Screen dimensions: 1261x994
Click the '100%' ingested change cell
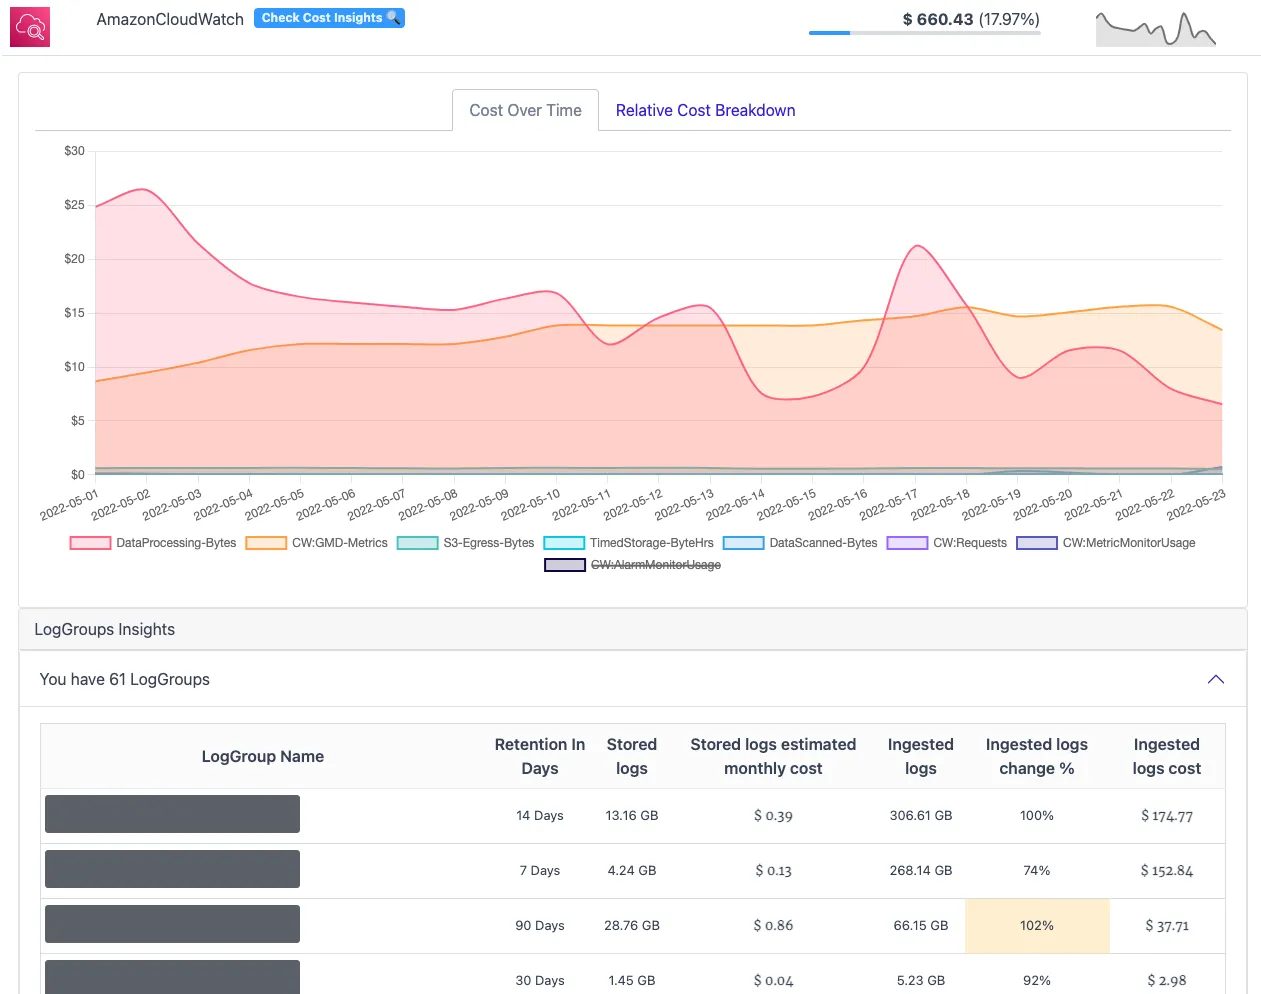click(1037, 816)
